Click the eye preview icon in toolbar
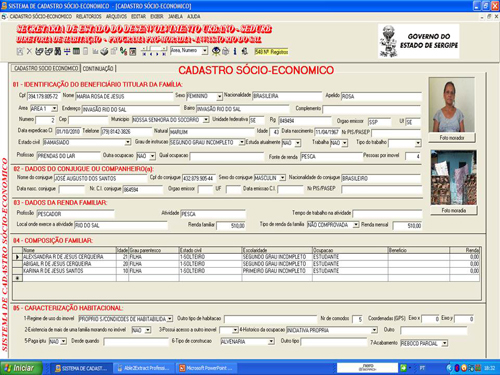The width and height of the screenshot is (500, 375). (216, 51)
